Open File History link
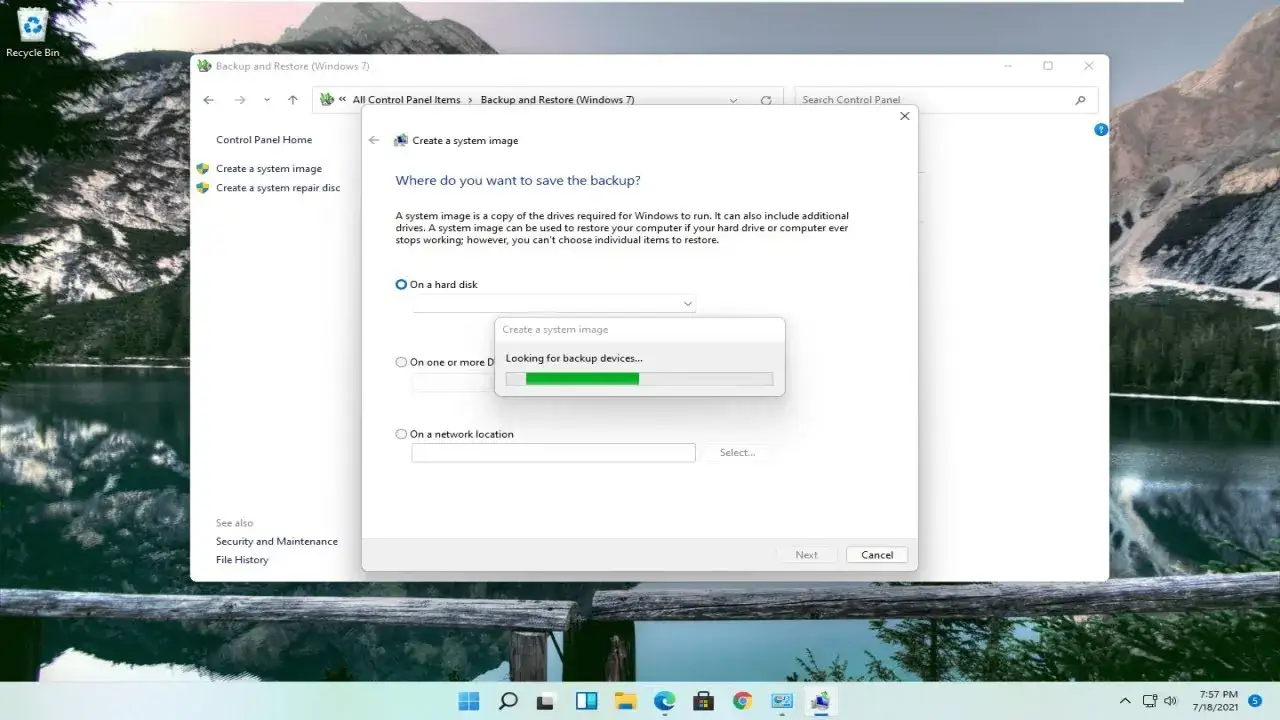1280x720 pixels. 242,560
